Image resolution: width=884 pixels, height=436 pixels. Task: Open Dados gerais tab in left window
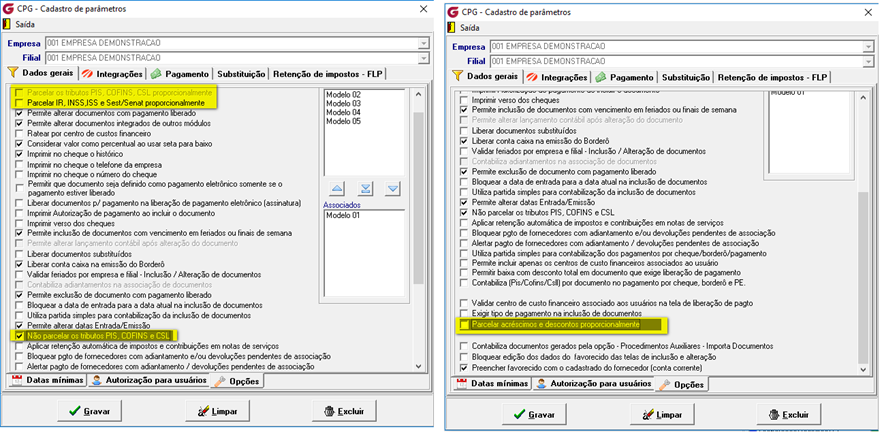(41, 73)
